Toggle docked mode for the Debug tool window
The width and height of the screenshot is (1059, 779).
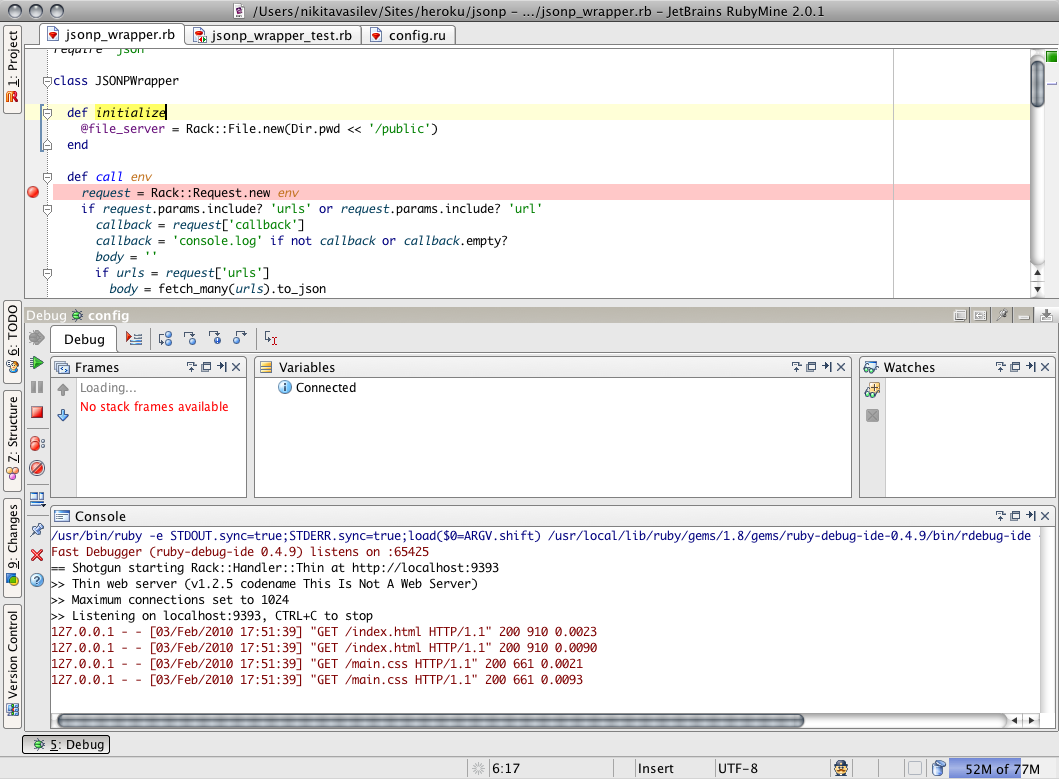tap(980, 316)
